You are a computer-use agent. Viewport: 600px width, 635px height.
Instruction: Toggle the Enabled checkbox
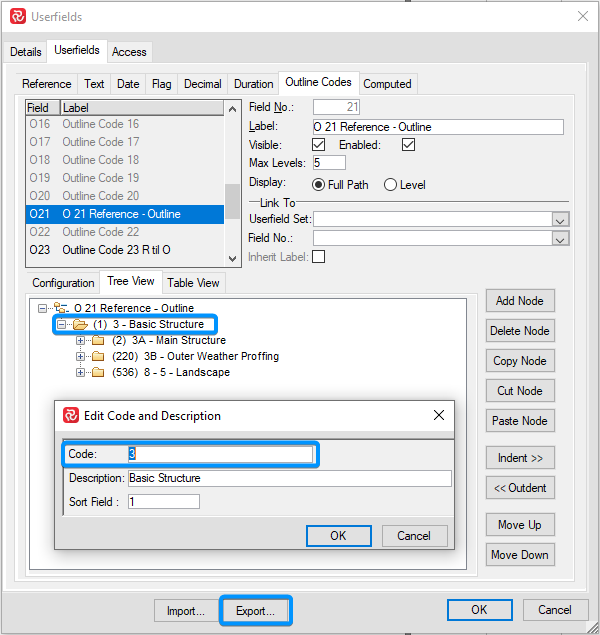pyautogui.click(x=408, y=145)
